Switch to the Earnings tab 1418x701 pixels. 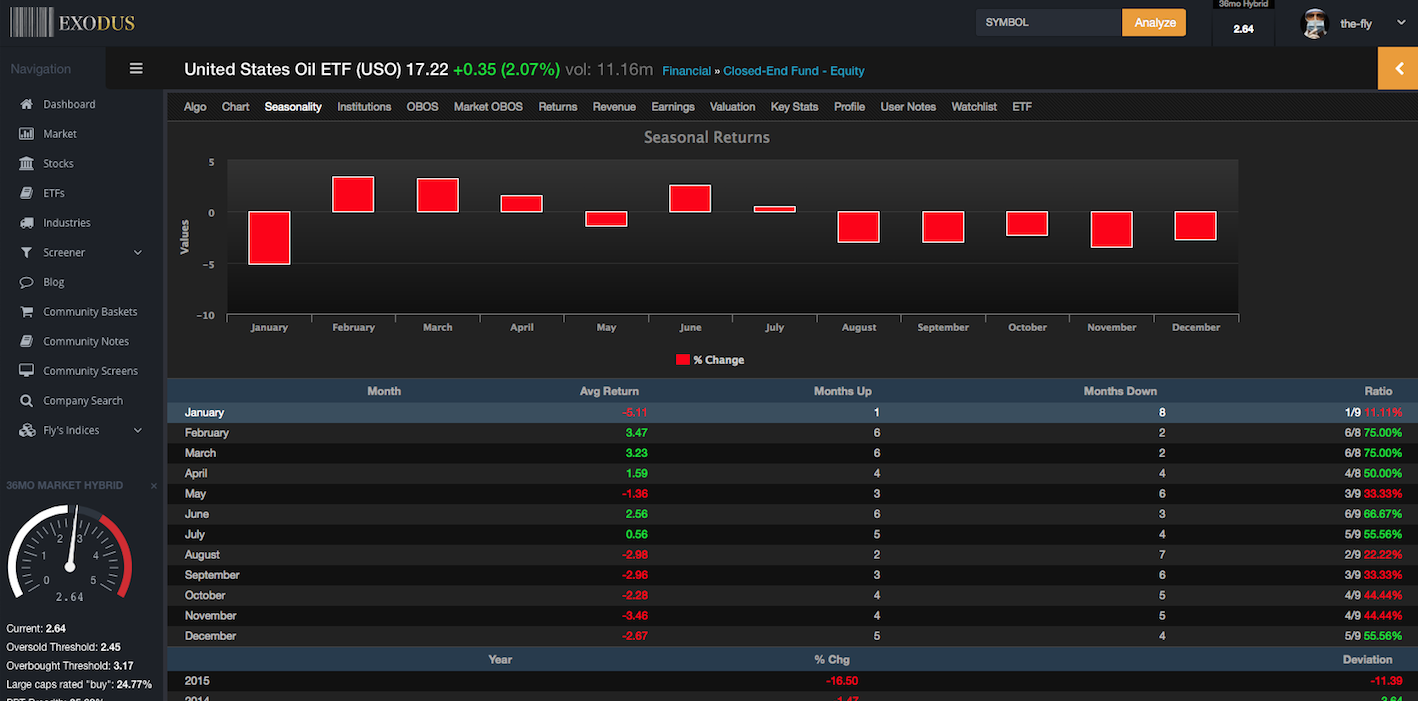[x=673, y=107]
